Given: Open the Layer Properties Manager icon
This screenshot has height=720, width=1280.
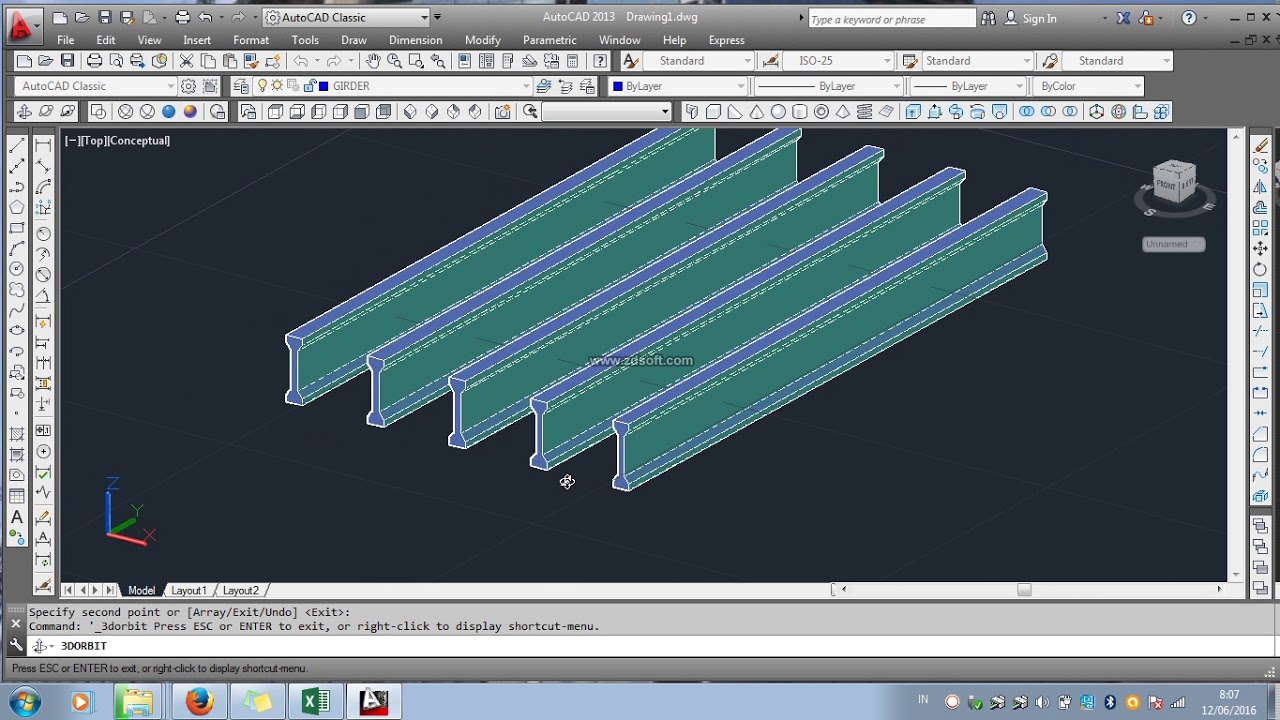Looking at the screenshot, I should point(241,86).
